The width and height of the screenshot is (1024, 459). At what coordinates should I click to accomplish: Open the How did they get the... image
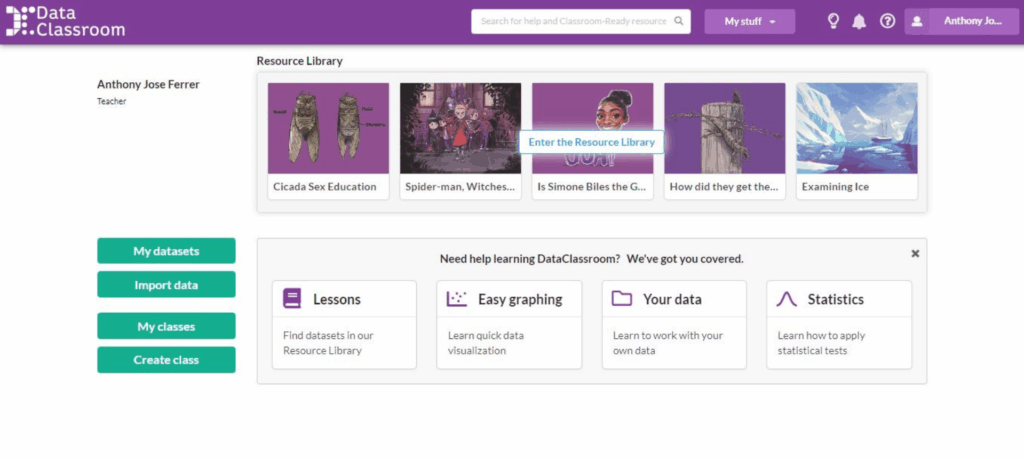(725, 128)
